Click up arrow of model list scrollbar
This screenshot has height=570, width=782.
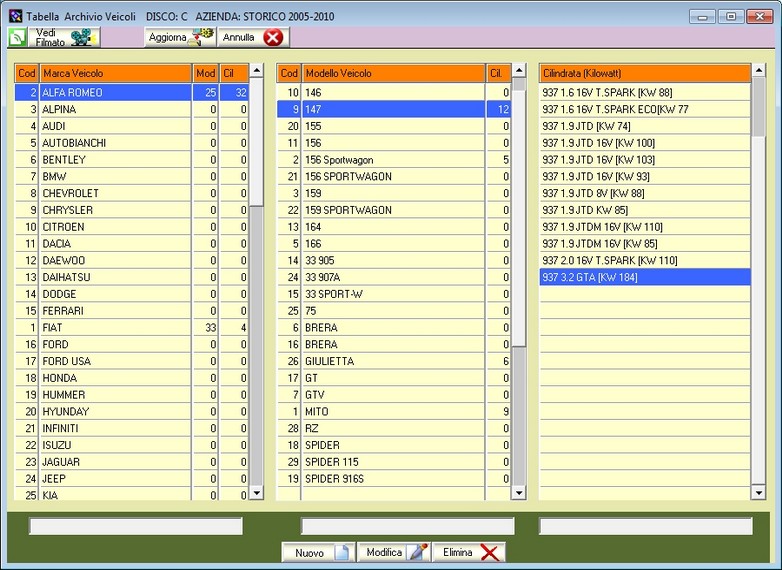coord(519,70)
